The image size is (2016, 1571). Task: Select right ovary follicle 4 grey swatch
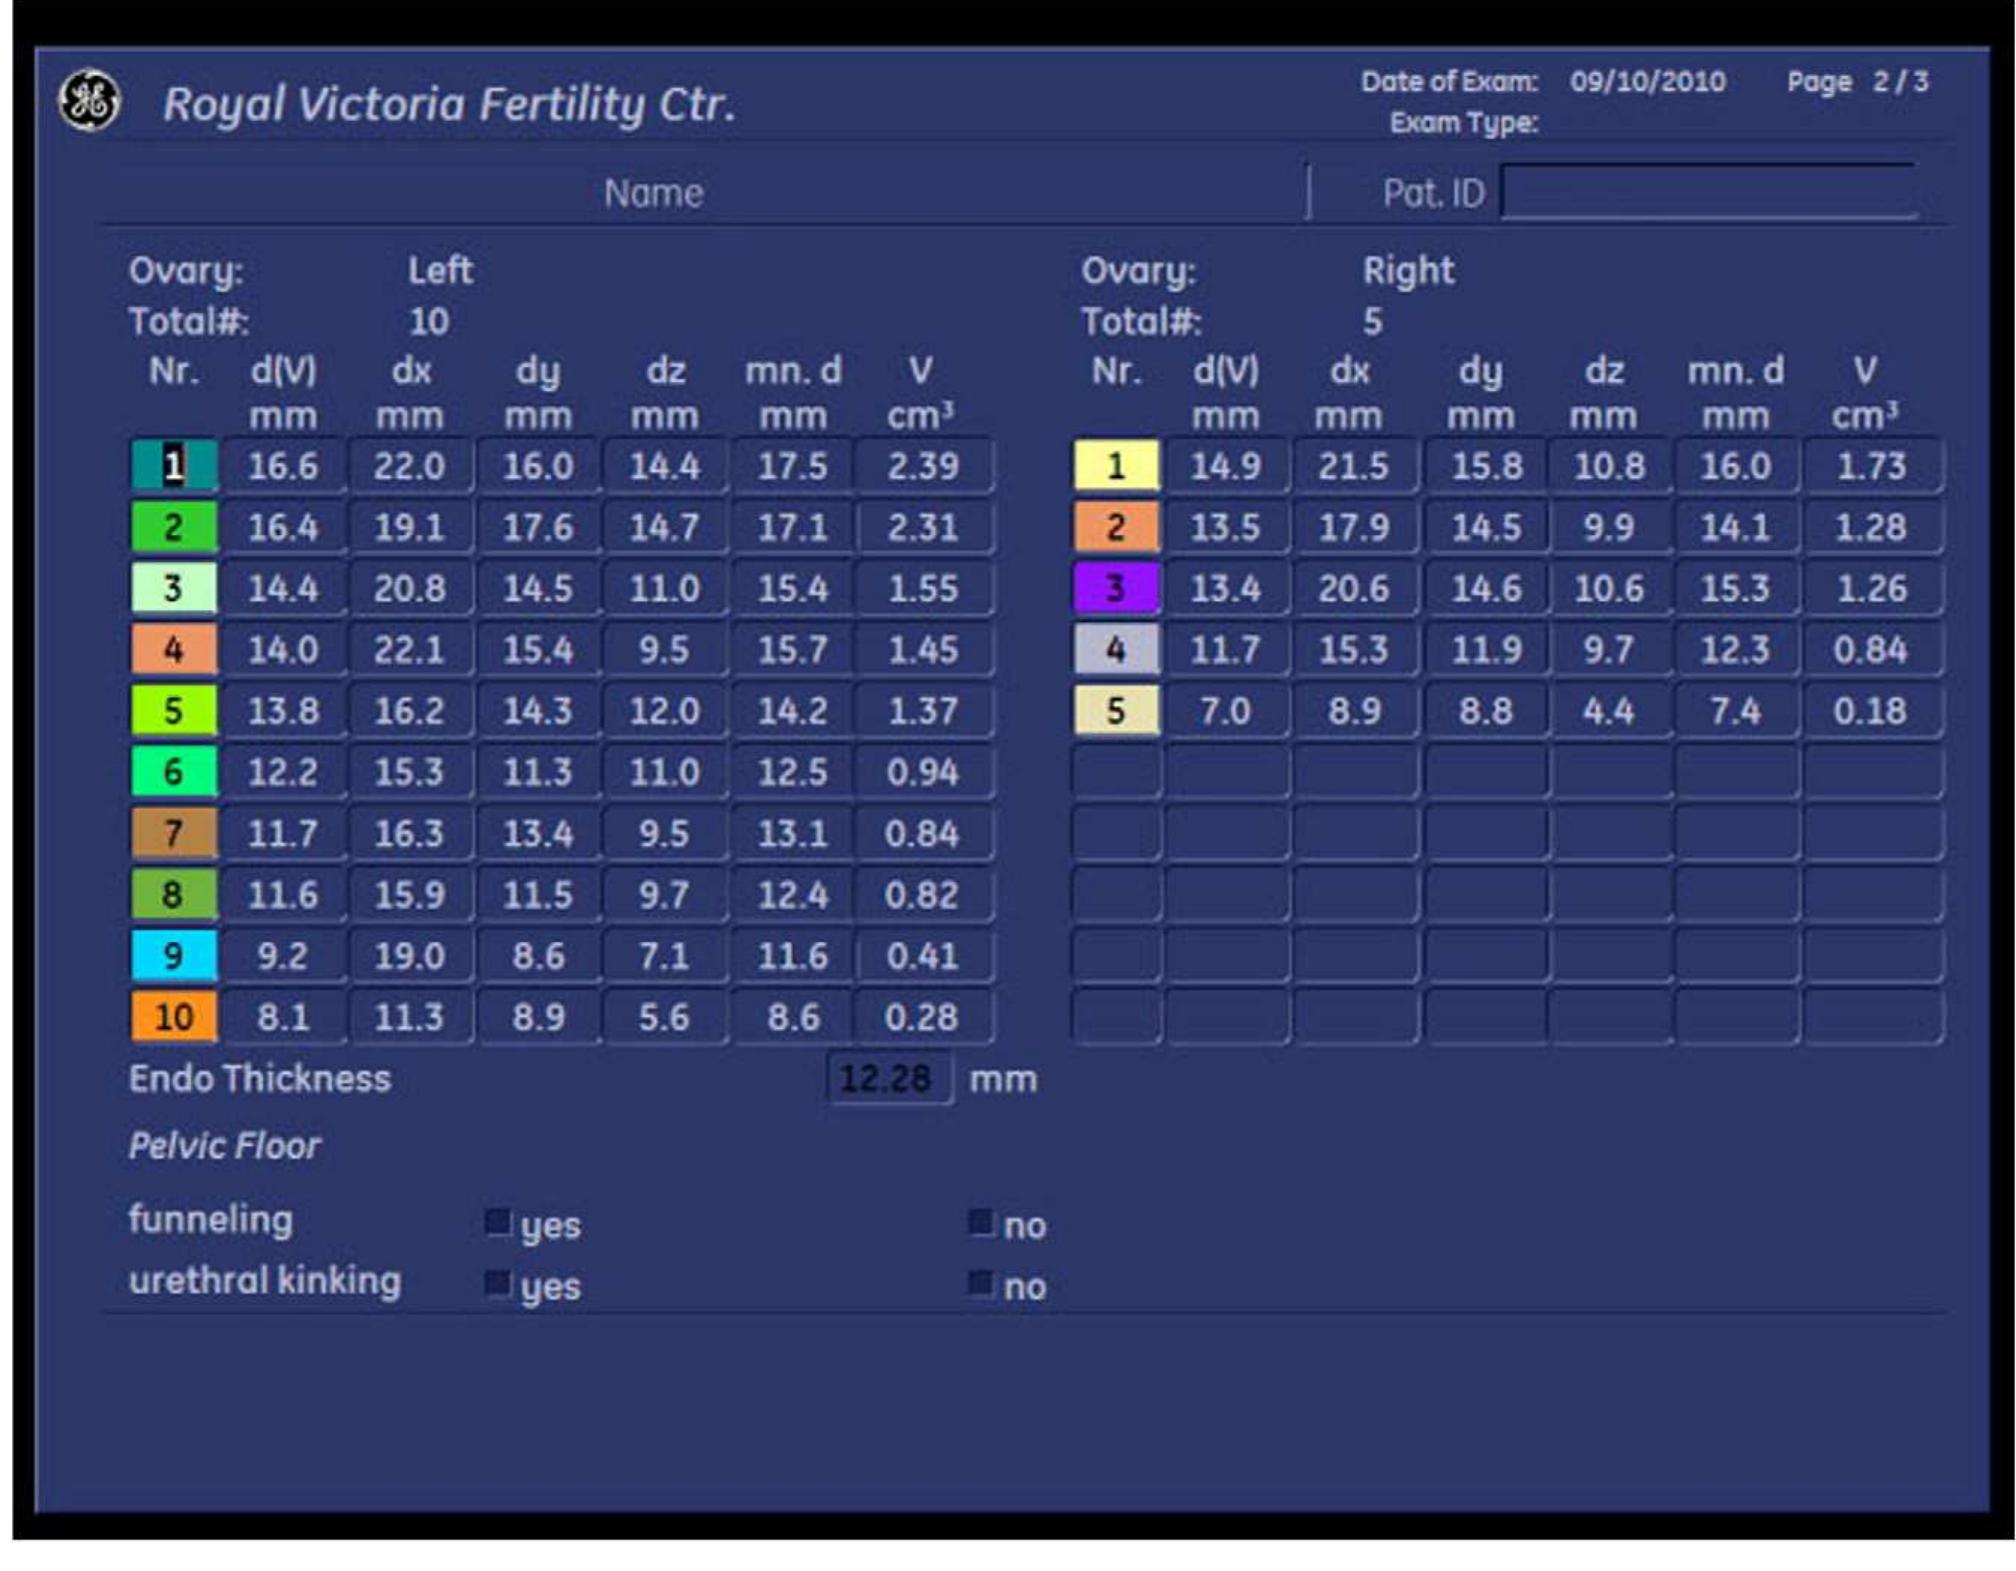click(x=1117, y=649)
